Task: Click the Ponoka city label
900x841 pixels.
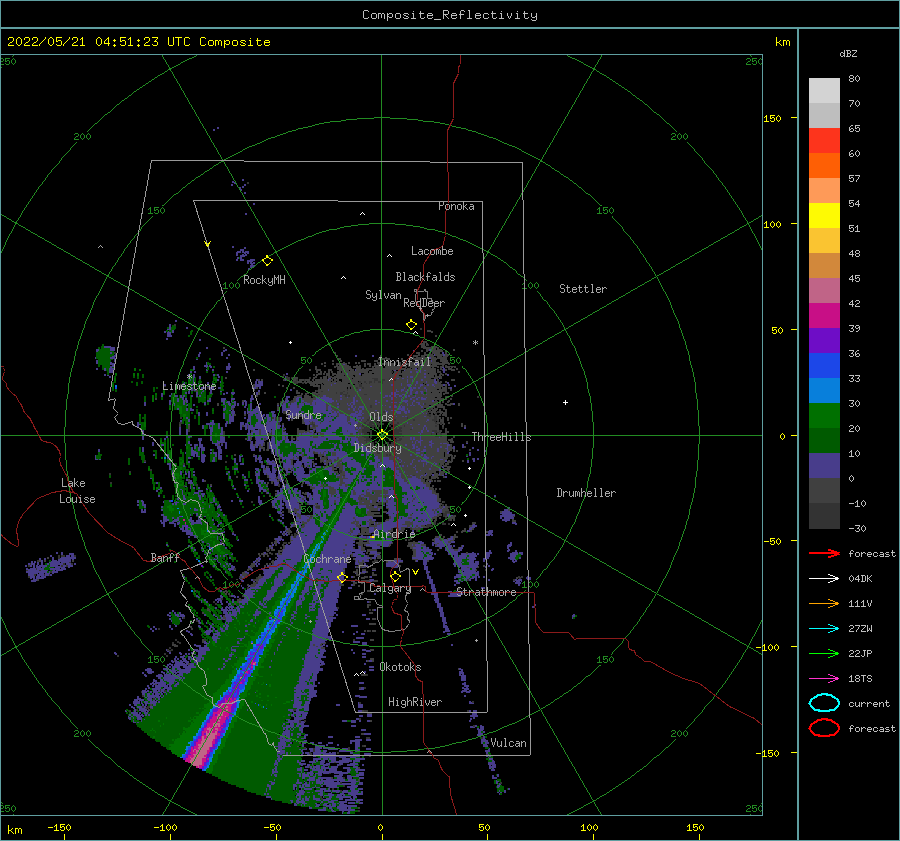Action: click(x=456, y=206)
